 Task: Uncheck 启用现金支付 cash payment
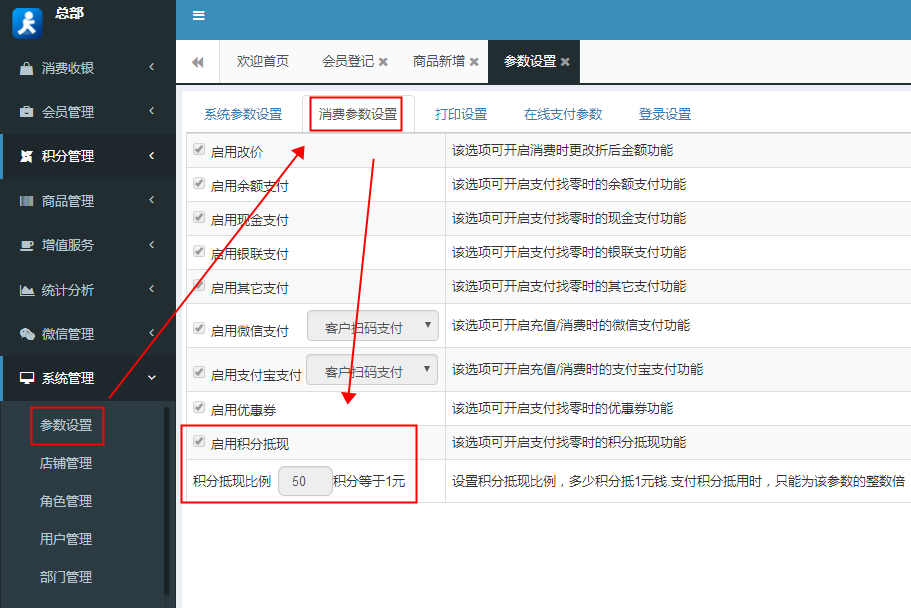point(198,218)
